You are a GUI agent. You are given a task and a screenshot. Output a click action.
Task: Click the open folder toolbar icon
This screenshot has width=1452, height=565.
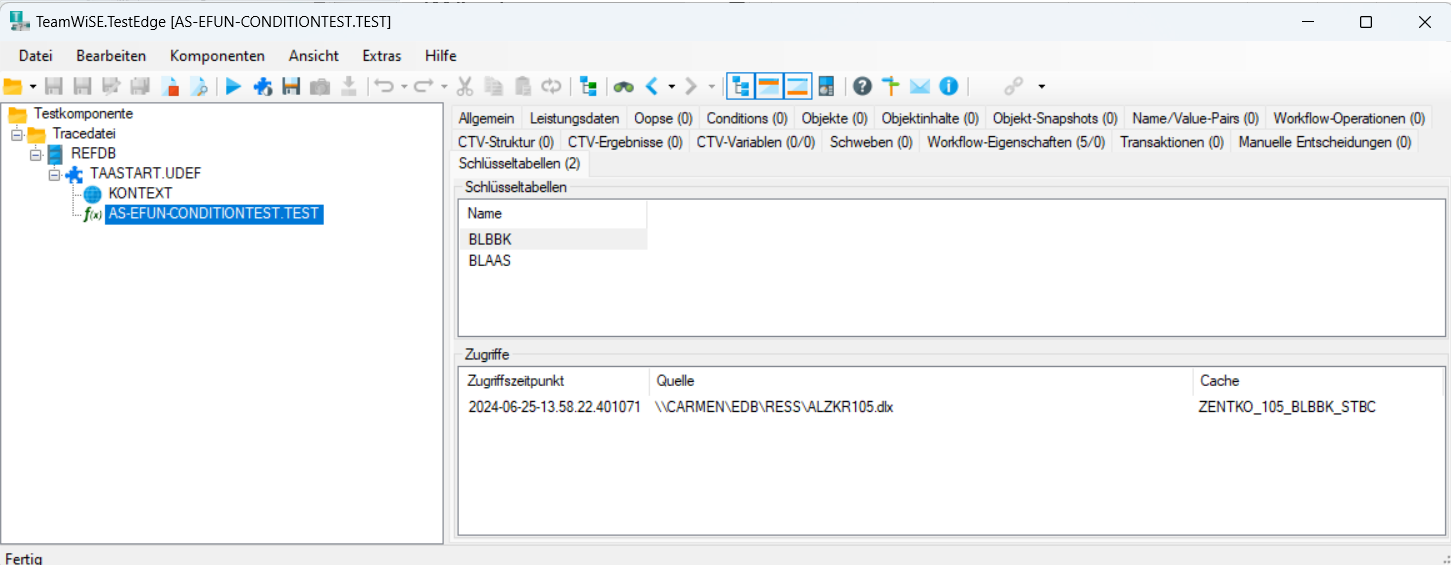click(x=13, y=87)
